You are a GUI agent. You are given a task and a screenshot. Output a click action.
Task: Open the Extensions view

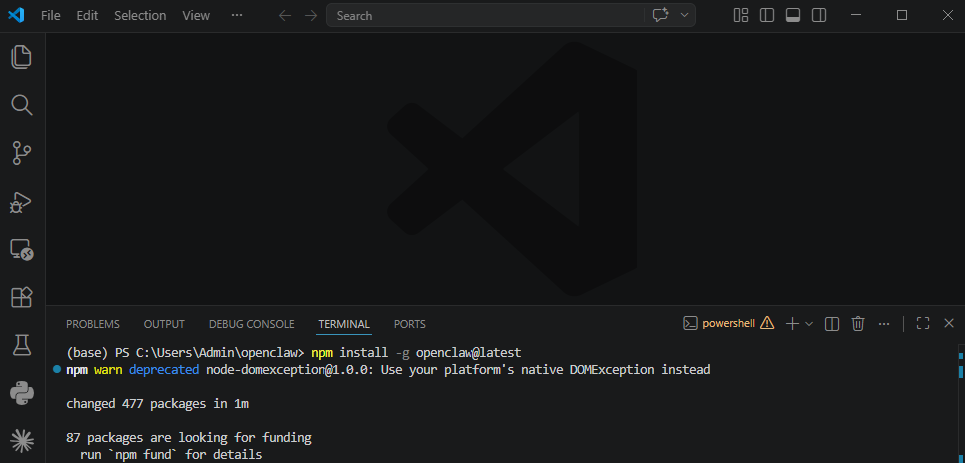pos(22,297)
